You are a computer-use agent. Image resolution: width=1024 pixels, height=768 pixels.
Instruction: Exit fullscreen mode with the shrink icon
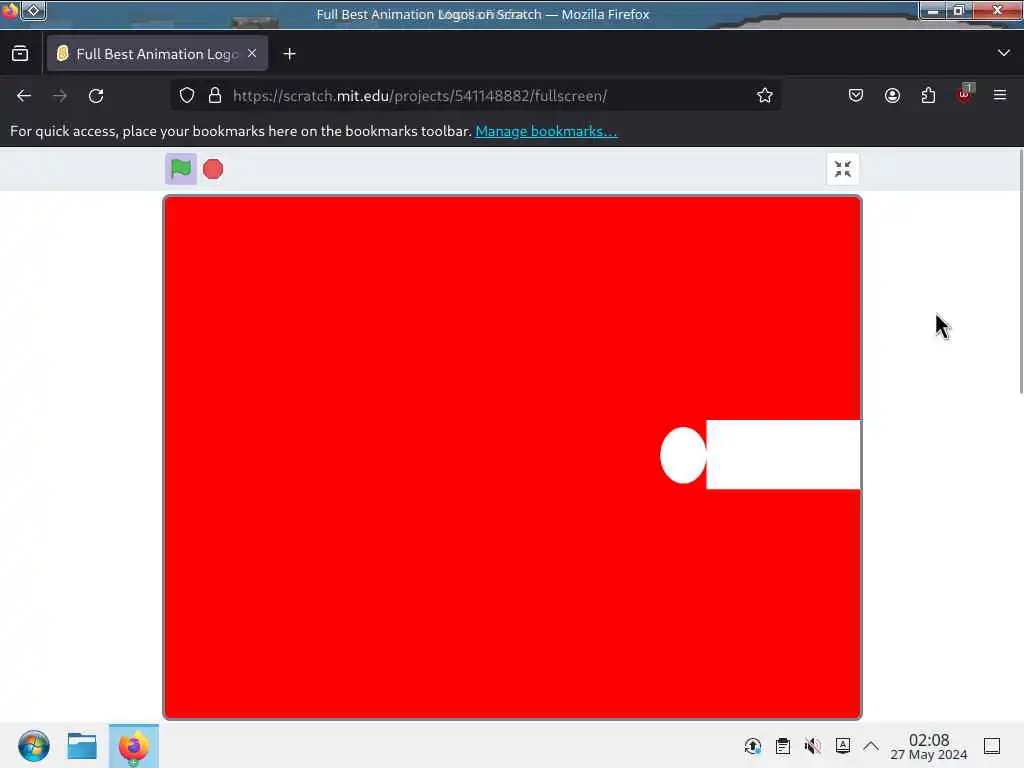click(x=842, y=169)
